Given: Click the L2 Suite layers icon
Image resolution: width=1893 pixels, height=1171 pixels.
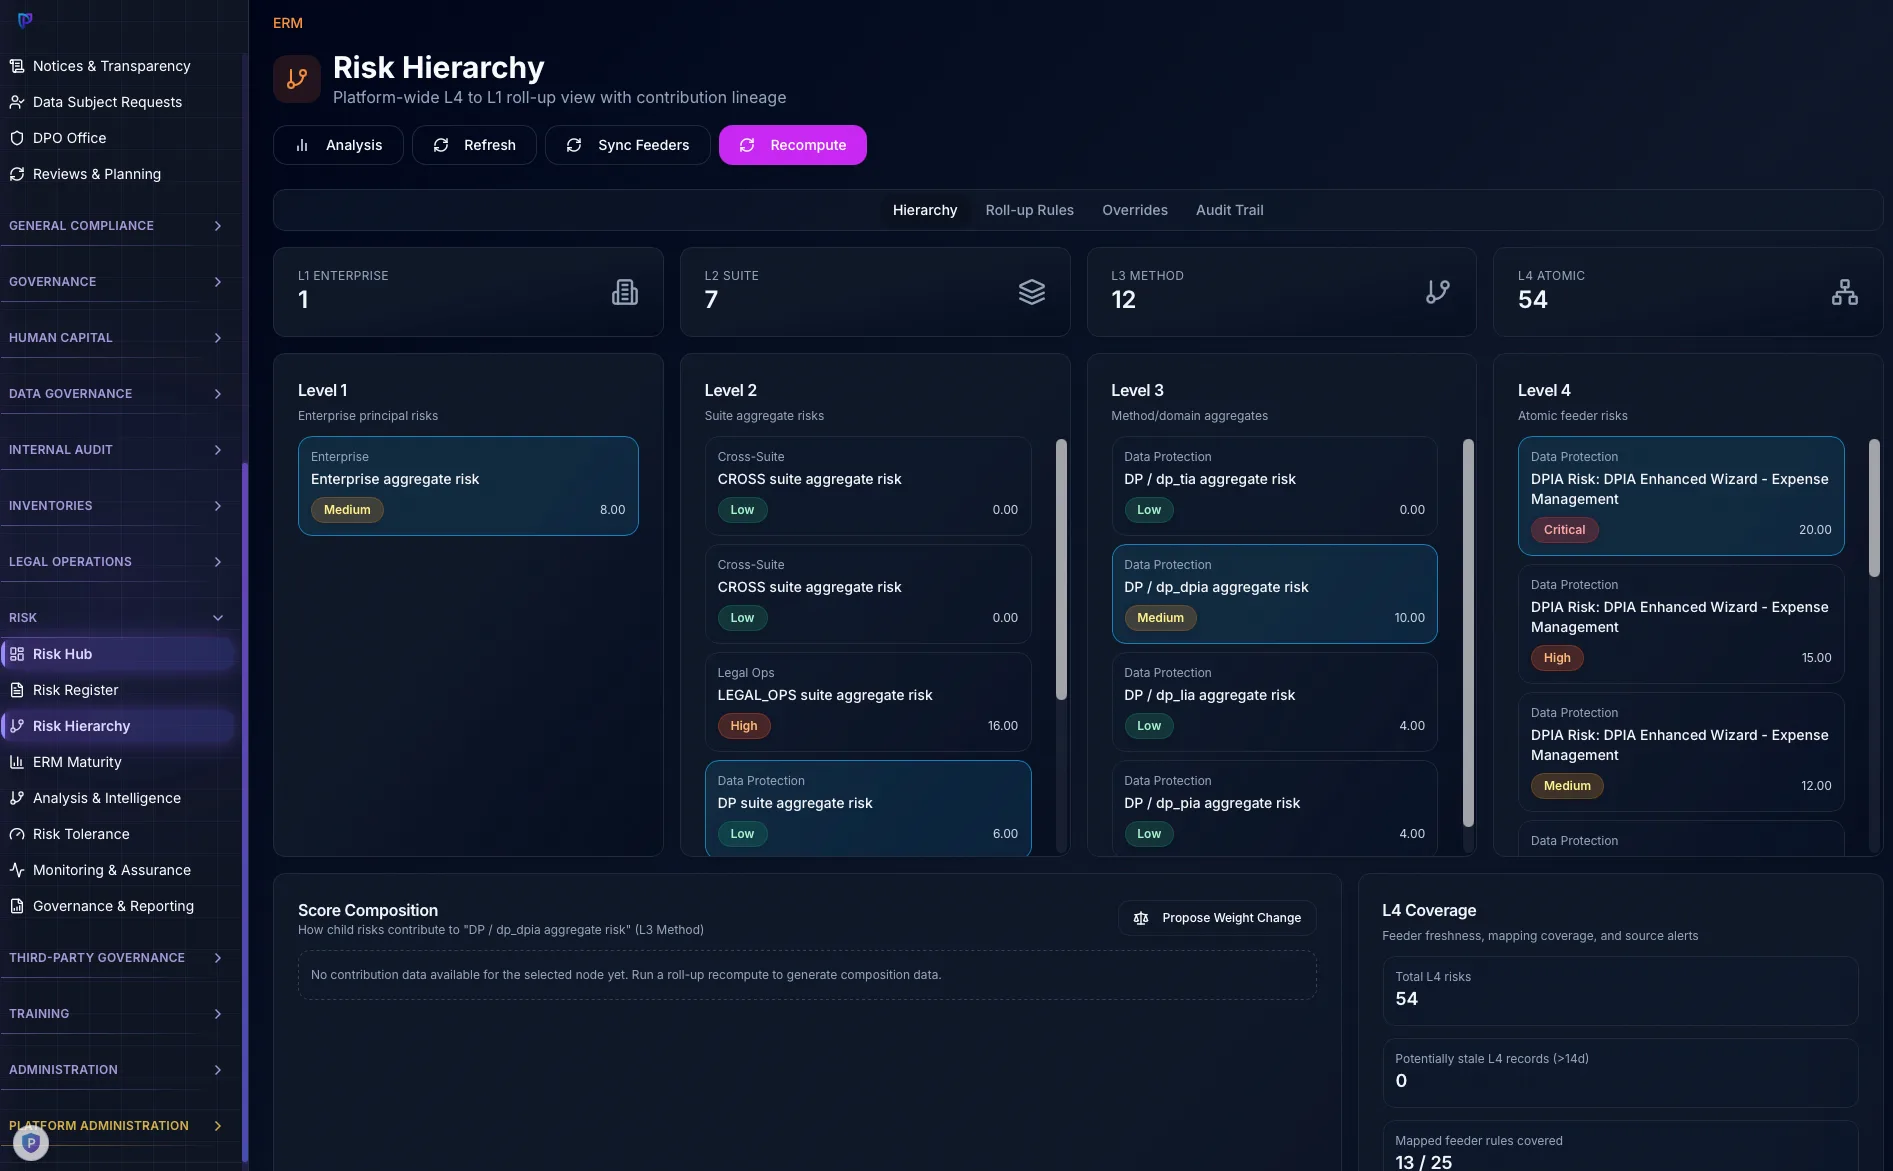Looking at the screenshot, I should [x=1032, y=292].
